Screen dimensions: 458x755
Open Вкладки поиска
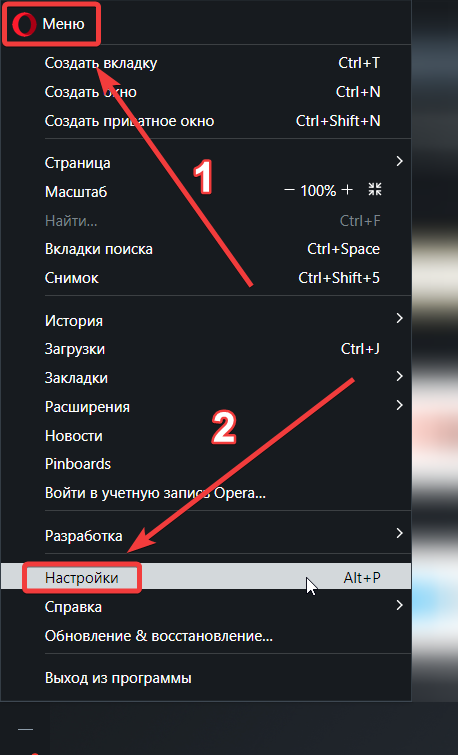coord(206,249)
